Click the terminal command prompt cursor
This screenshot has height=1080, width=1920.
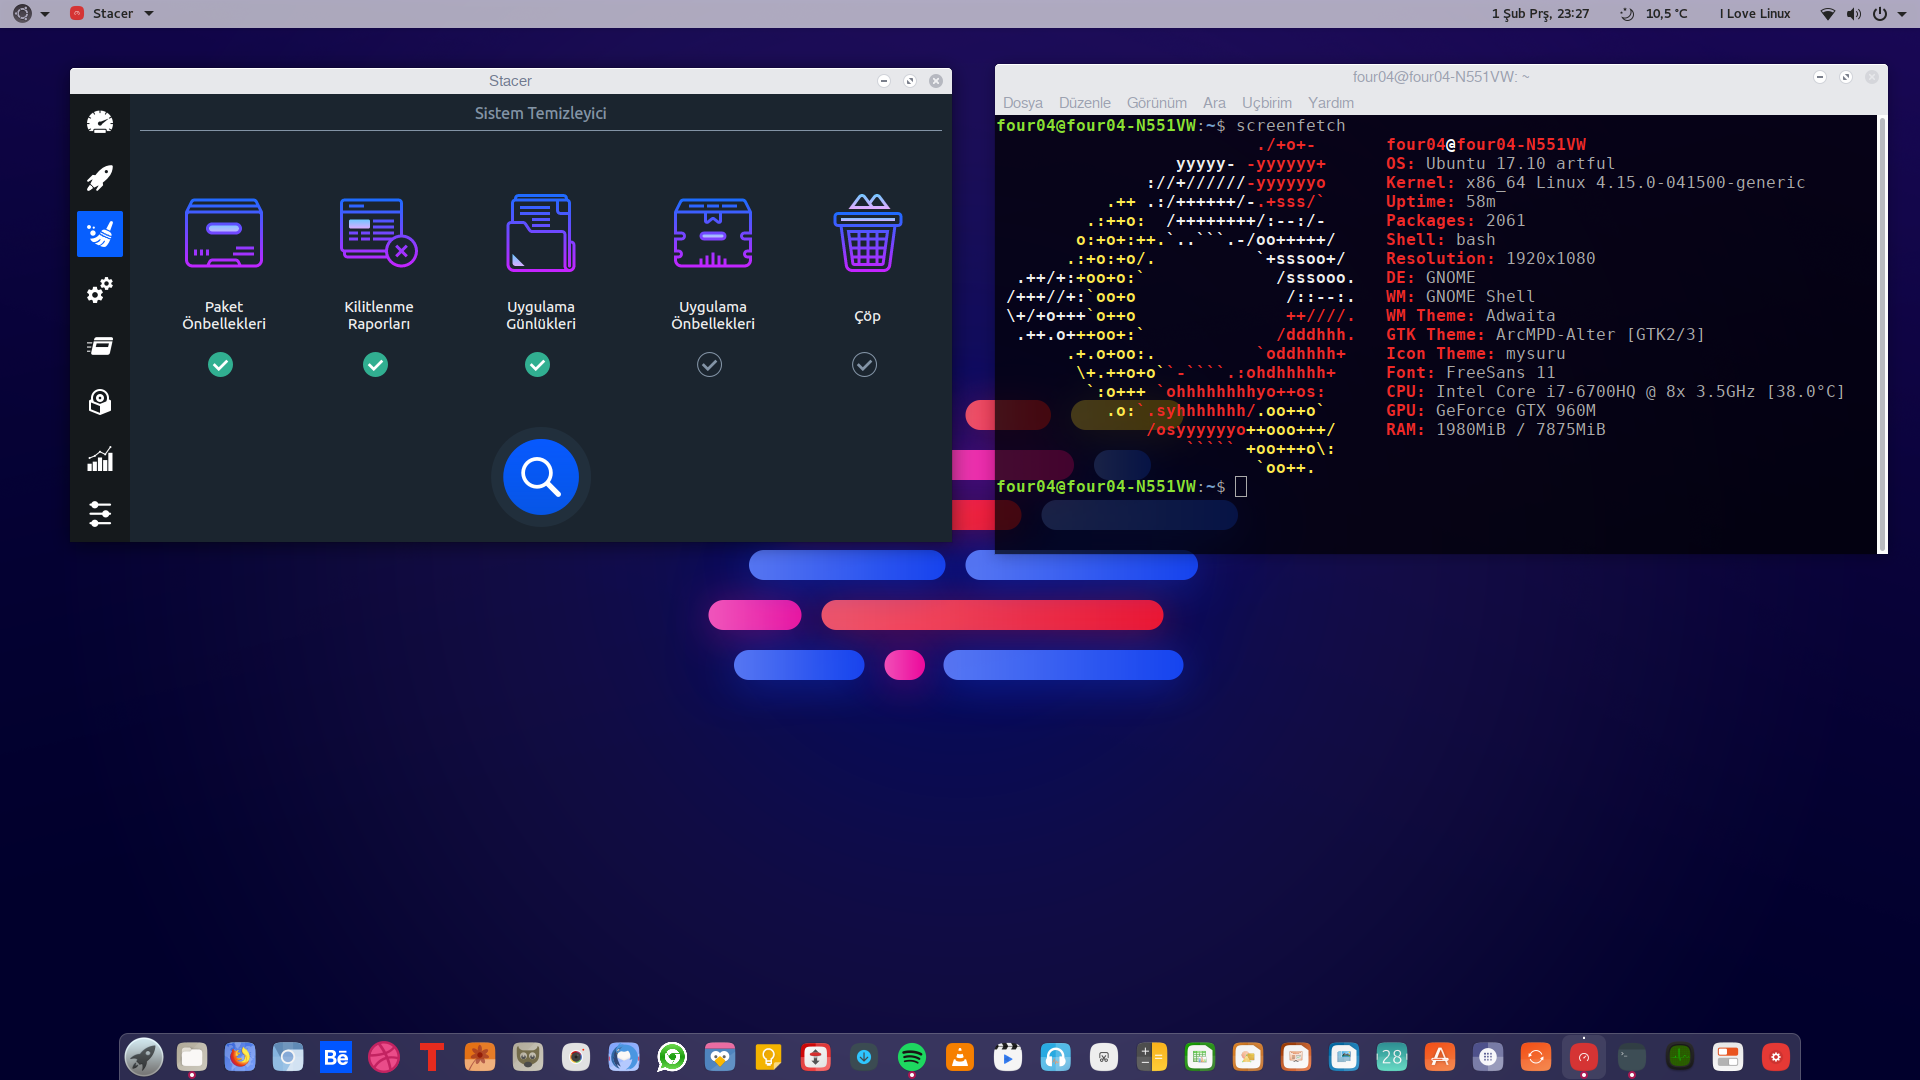click(x=1241, y=487)
